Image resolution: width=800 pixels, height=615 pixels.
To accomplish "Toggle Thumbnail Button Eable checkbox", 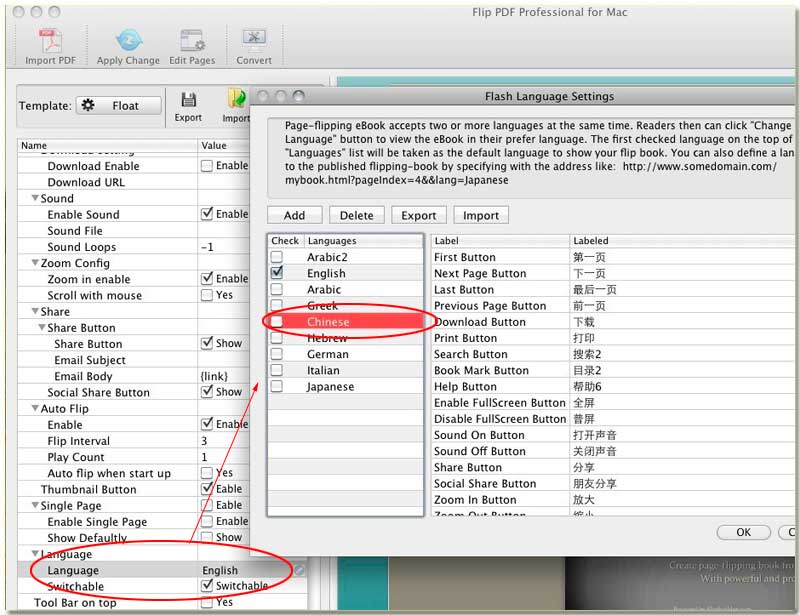I will [207, 488].
